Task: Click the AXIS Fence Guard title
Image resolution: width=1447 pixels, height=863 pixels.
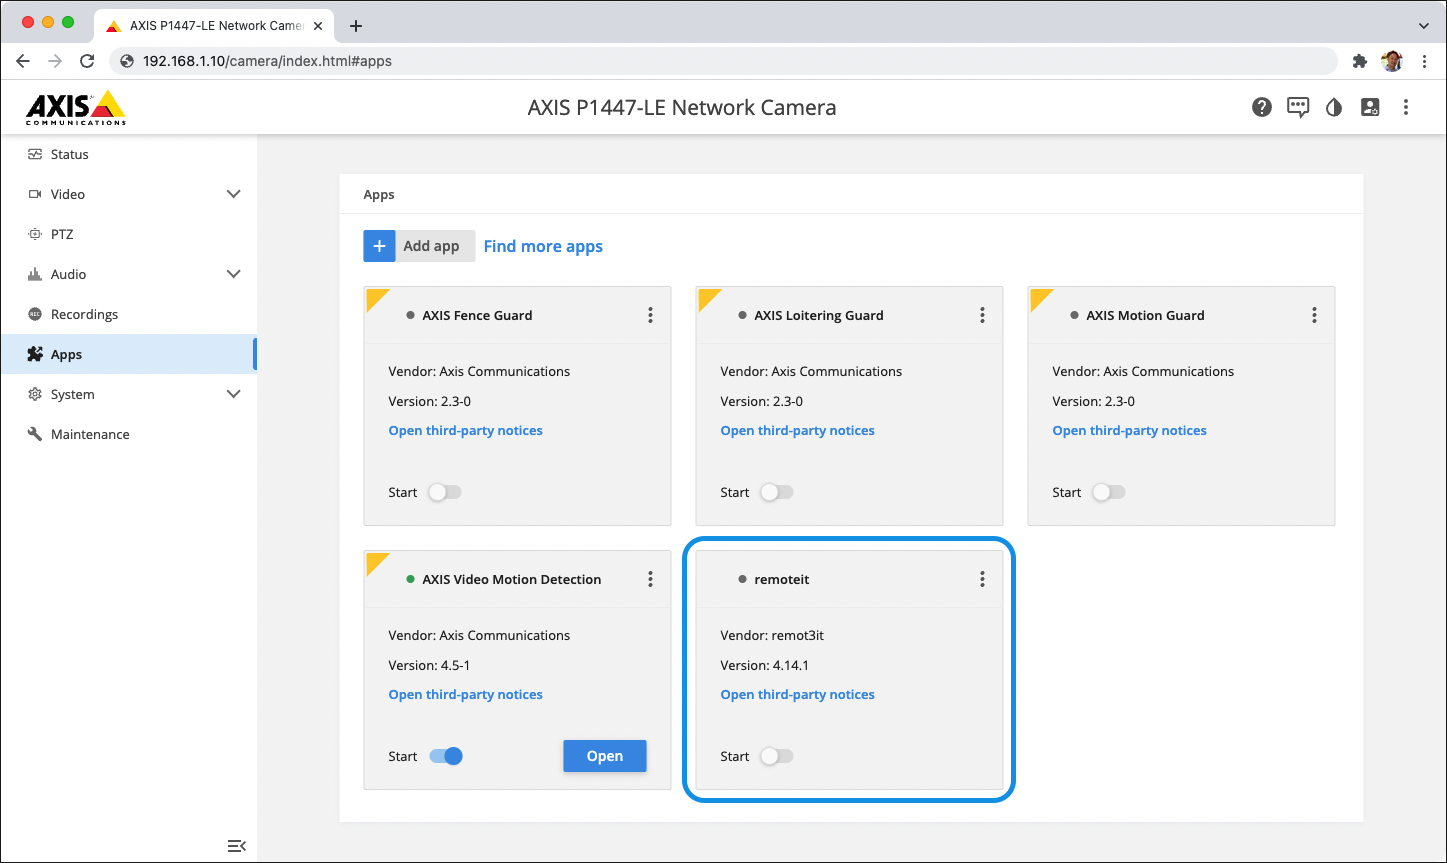Action: 477,315
